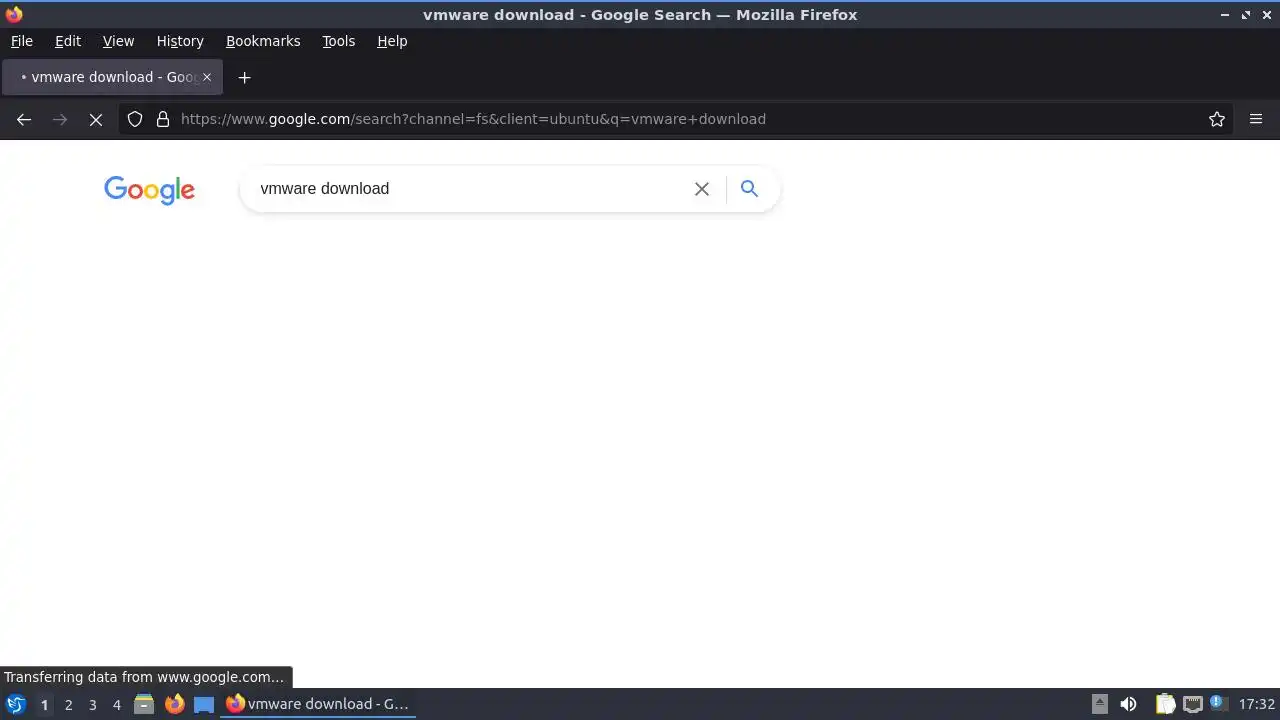This screenshot has height=720, width=1280.
Task: Click the Firefox icon in title bar
Action: pos(14,14)
